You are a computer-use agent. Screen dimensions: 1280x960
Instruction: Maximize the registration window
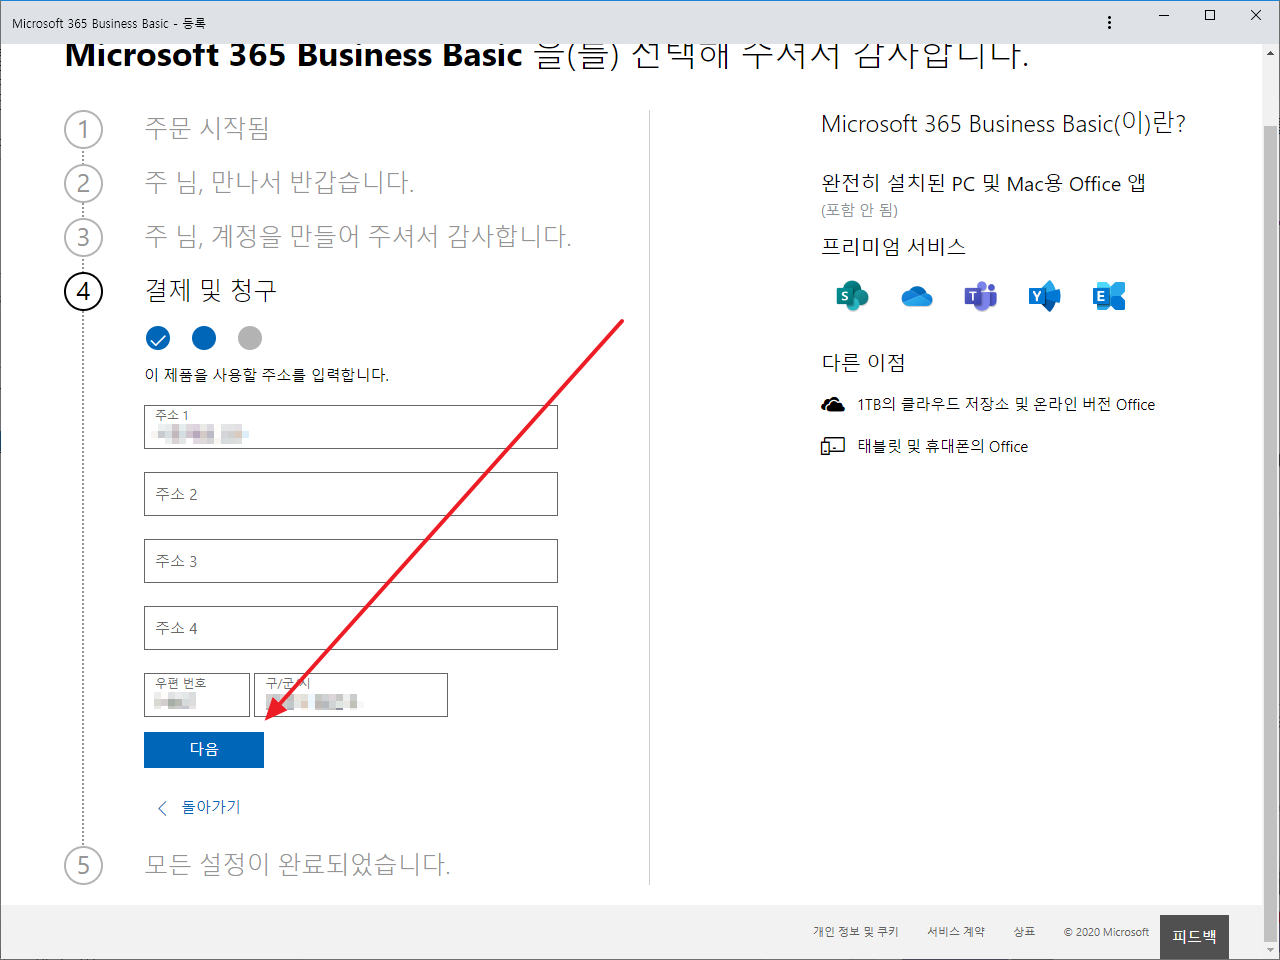(1210, 15)
